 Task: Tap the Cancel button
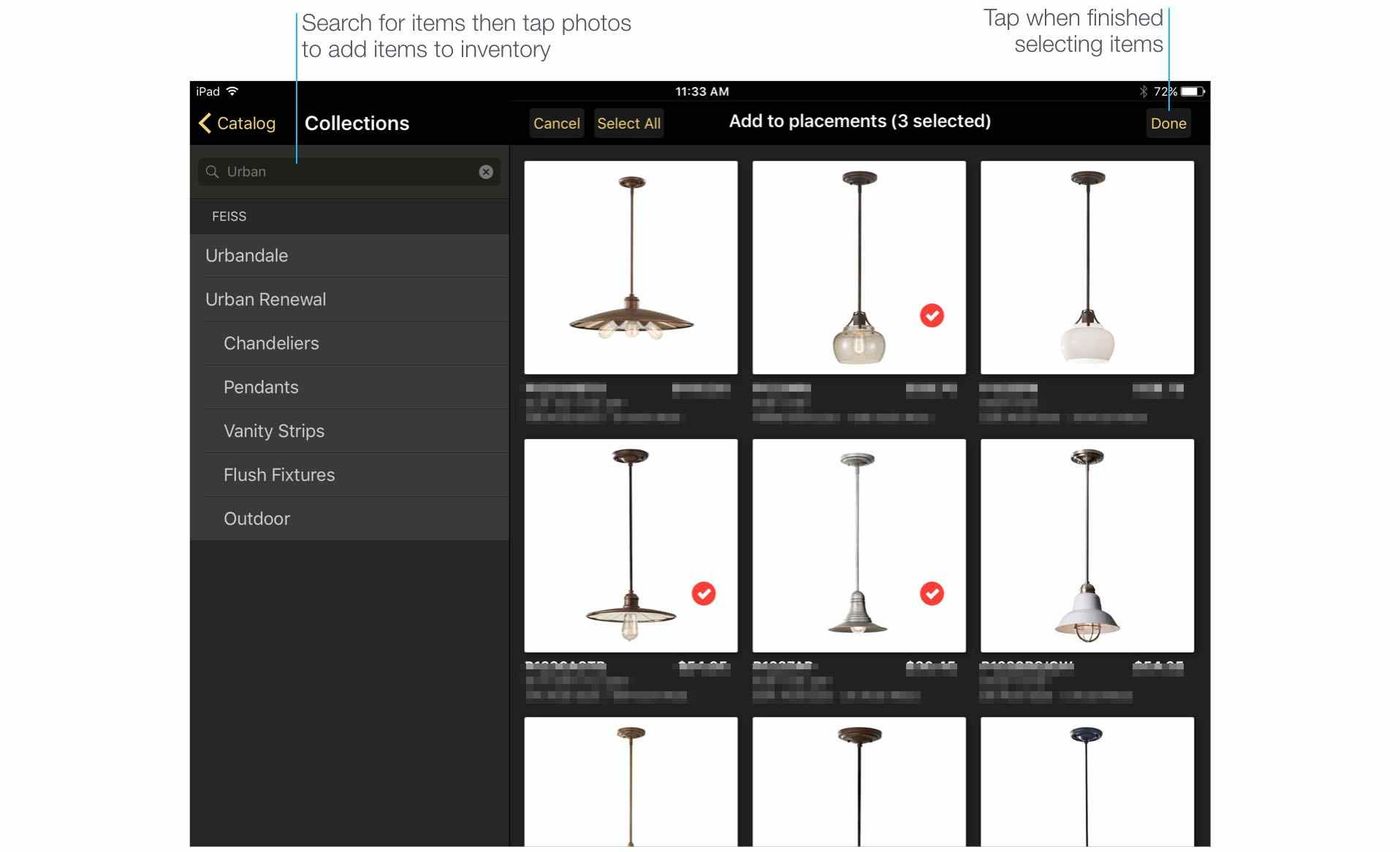coord(556,123)
